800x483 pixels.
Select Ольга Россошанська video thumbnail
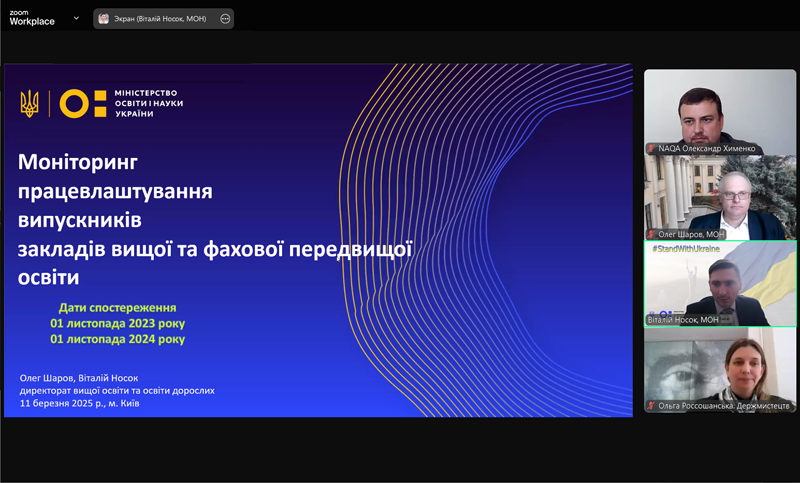tap(719, 370)
